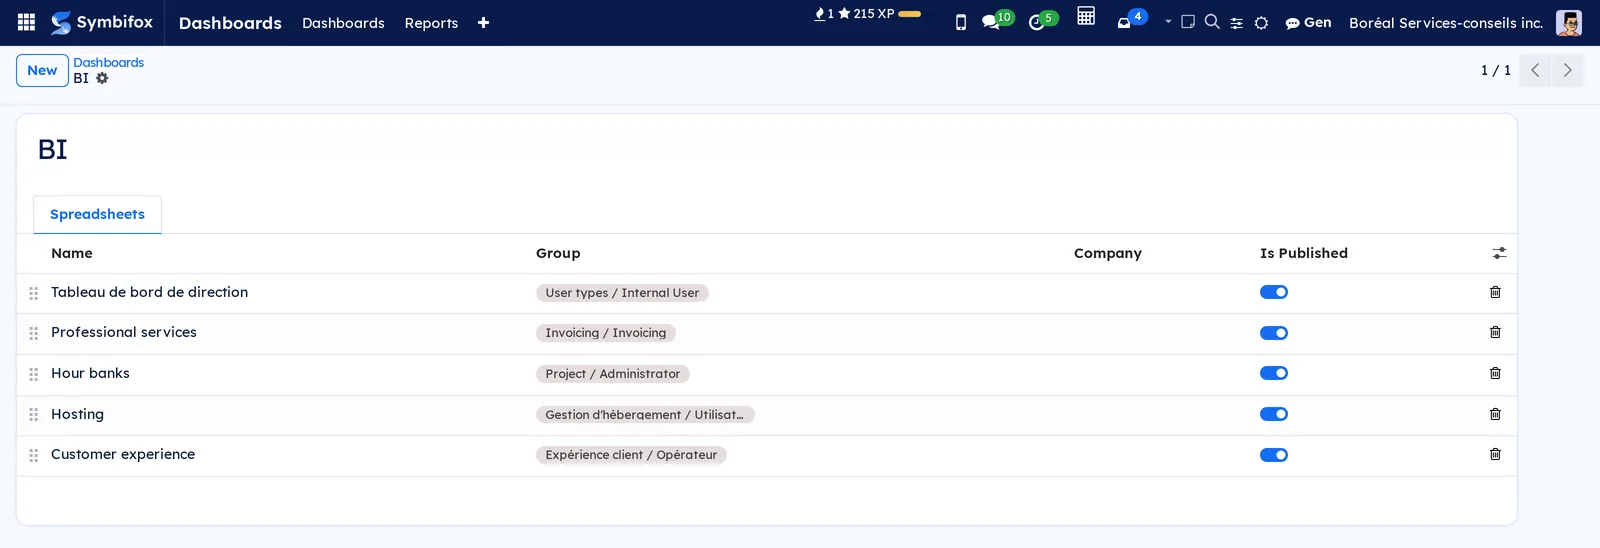The image size is (1600, 548).
Task: Click the 1 / 1 pager counter
Action: (x=1496, y=70)
